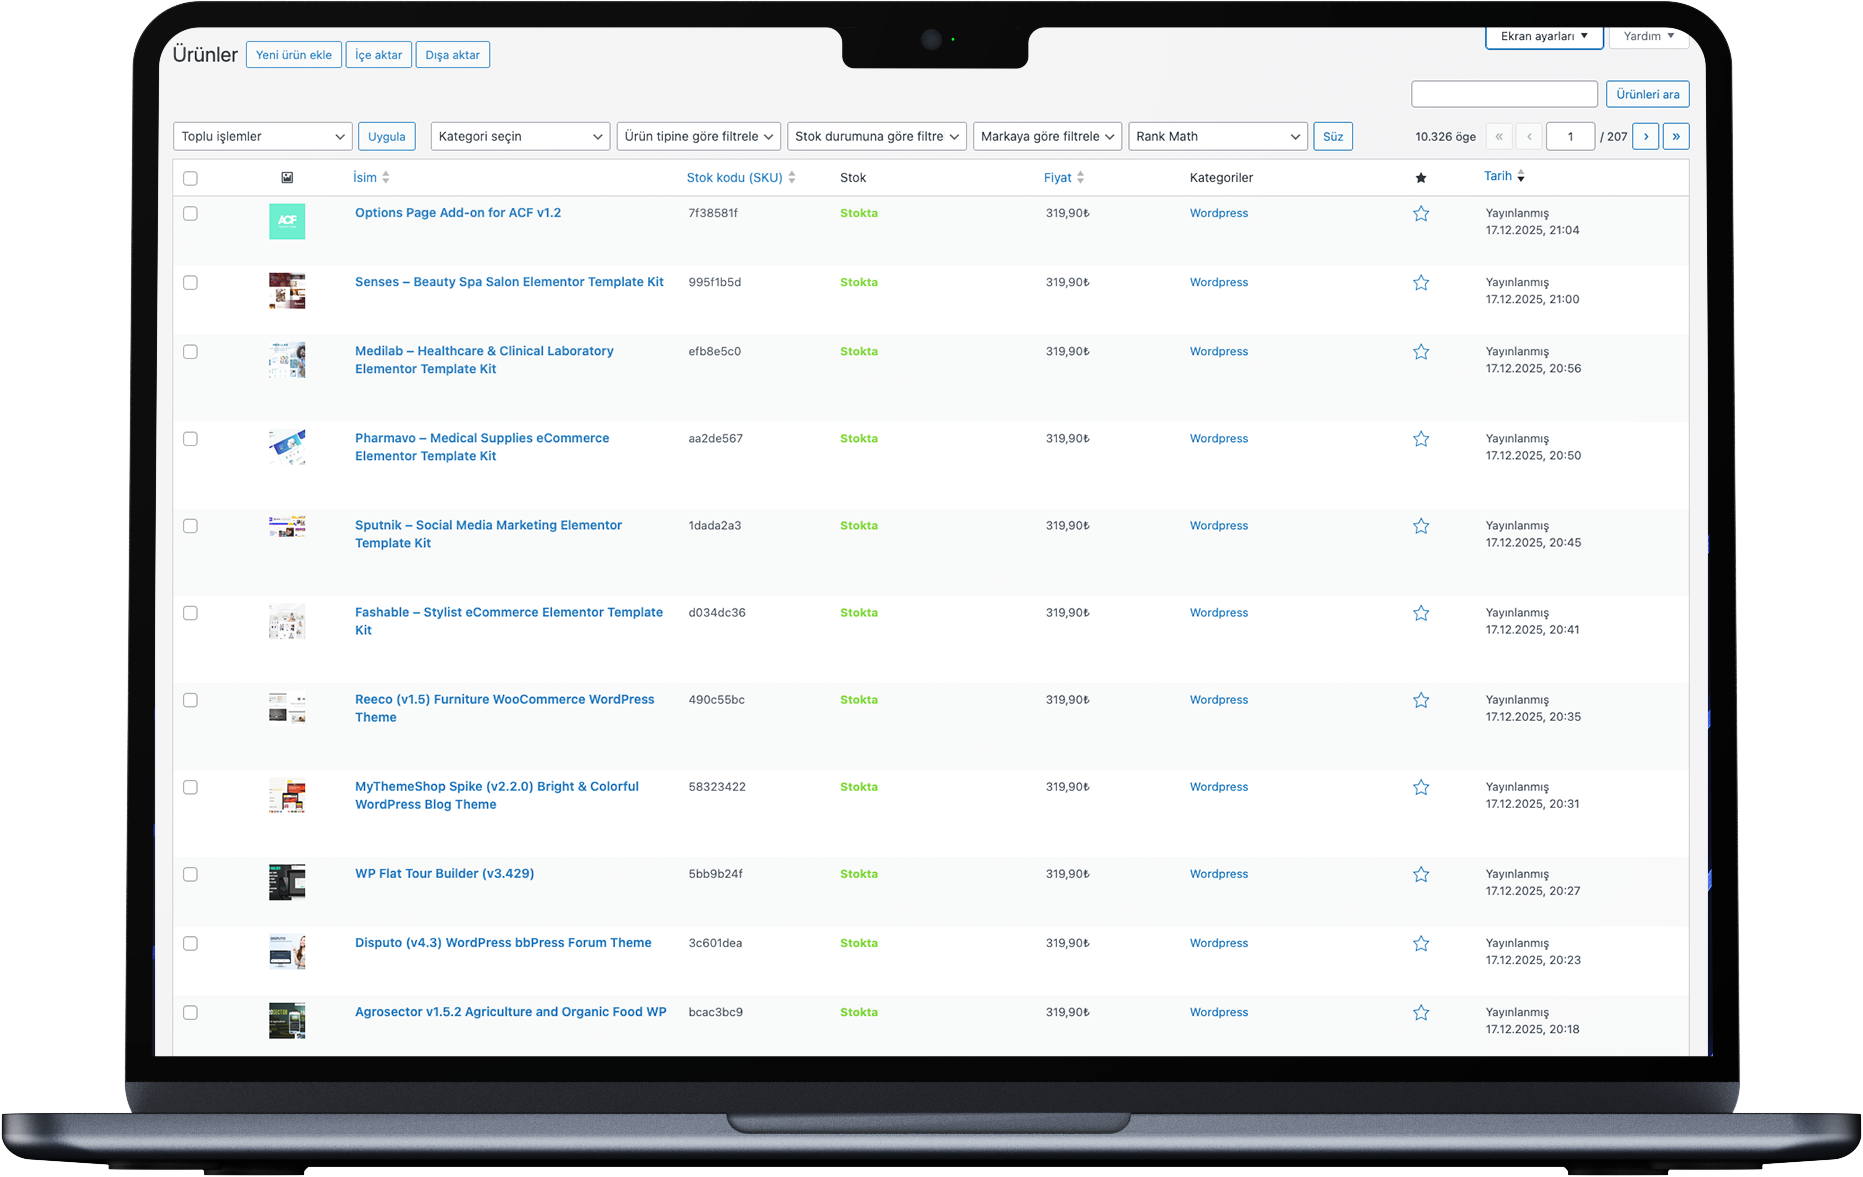The width and height of the screenshot is (1863, 1177).
Task: Toggle featured star for WP Flat Tour Builder
Action: pos(1420,875)
